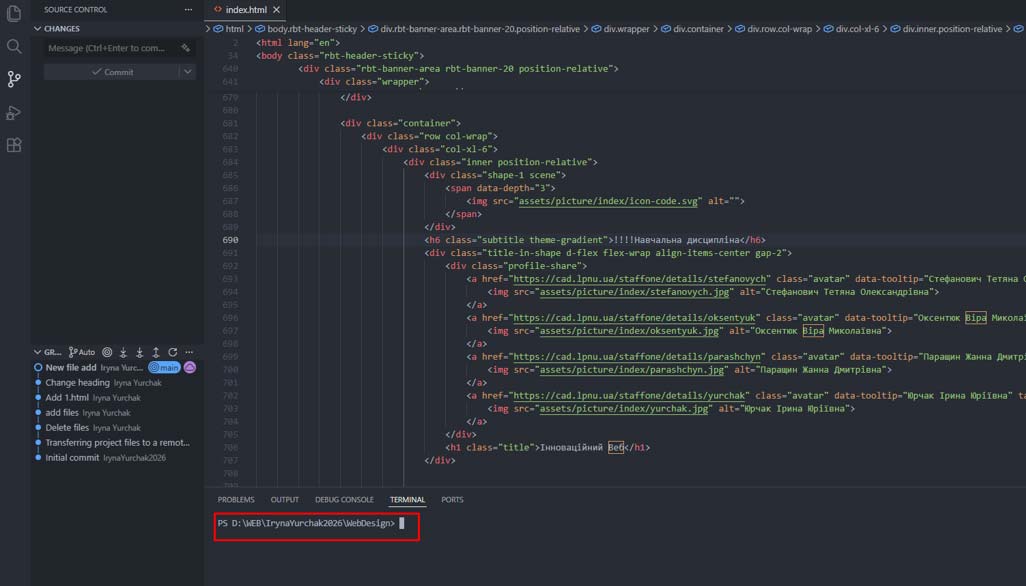This screenshot has height=586, width=1026.
Task: Go to current history item target icon
Action: (x=107, y=352)
